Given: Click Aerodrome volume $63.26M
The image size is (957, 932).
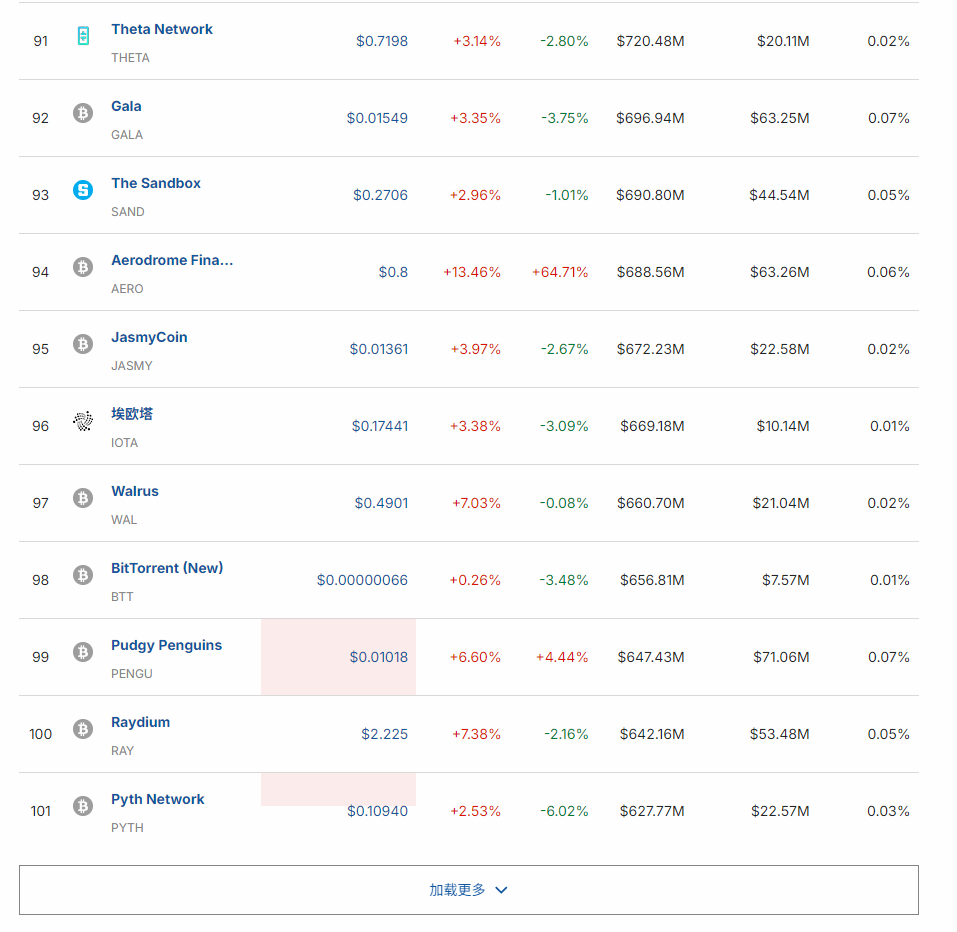Looking at the screenshot, I should pyautogui.click(x=780, y=272).
